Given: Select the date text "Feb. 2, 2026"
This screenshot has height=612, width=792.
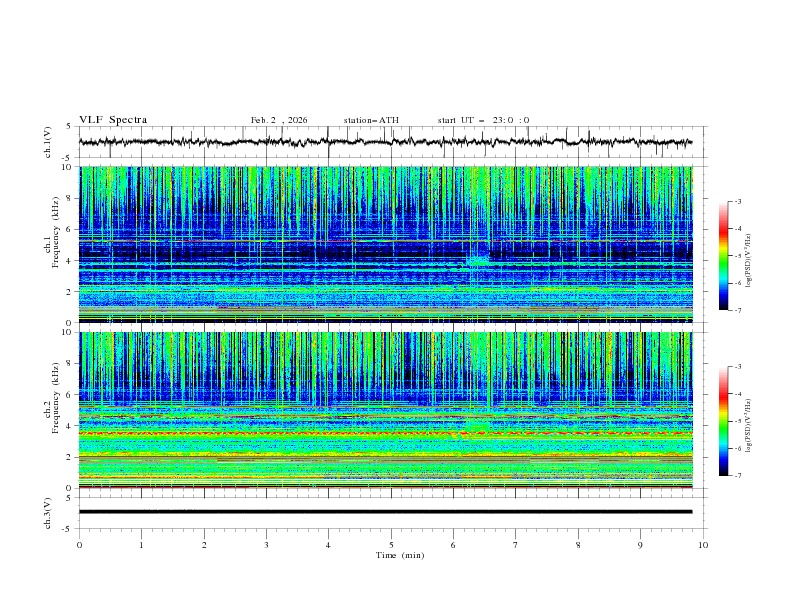Looking at the screenshot, I should click(x=279, y=120).
